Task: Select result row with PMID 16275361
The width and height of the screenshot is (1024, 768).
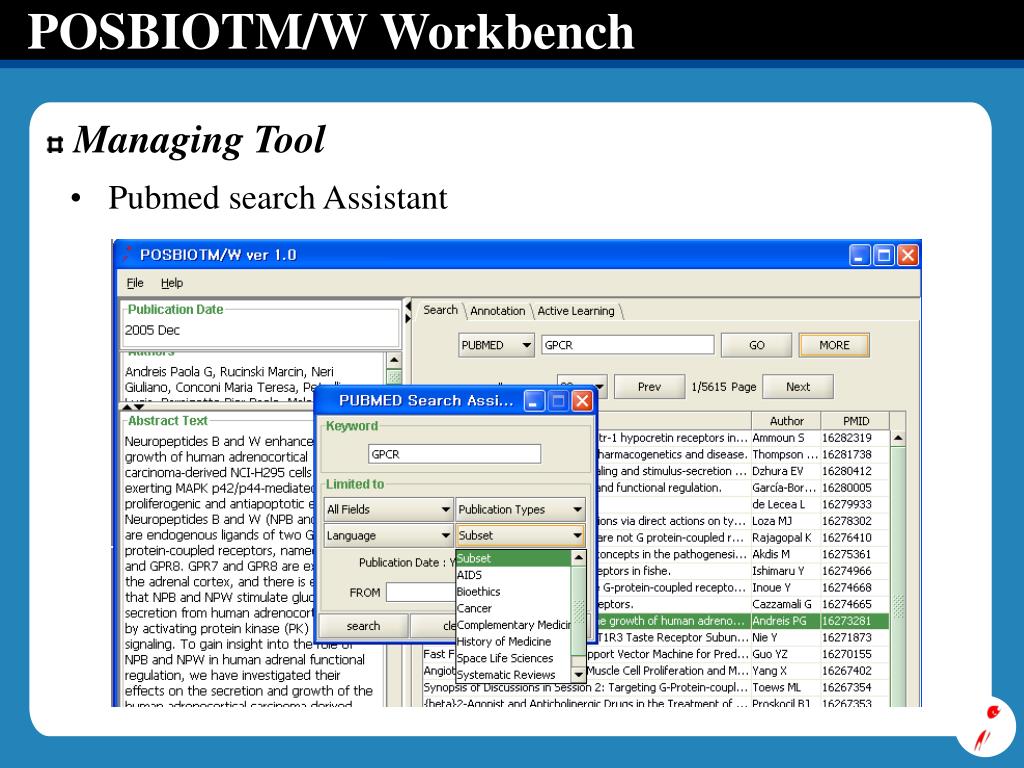Action: (743, 554)
